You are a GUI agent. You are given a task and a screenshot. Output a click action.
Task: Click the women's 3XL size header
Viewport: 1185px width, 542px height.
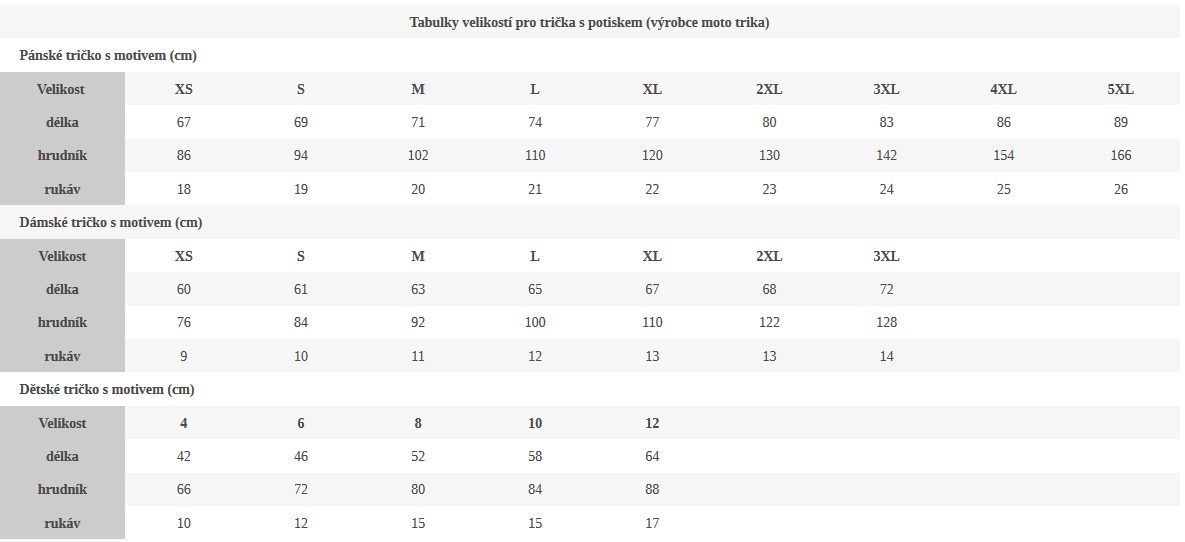(886, 256)
